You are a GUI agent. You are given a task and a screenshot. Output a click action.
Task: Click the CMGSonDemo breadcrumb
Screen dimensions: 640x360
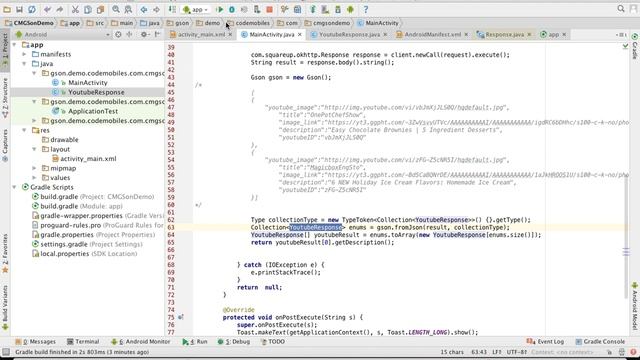tap(29, 23)
